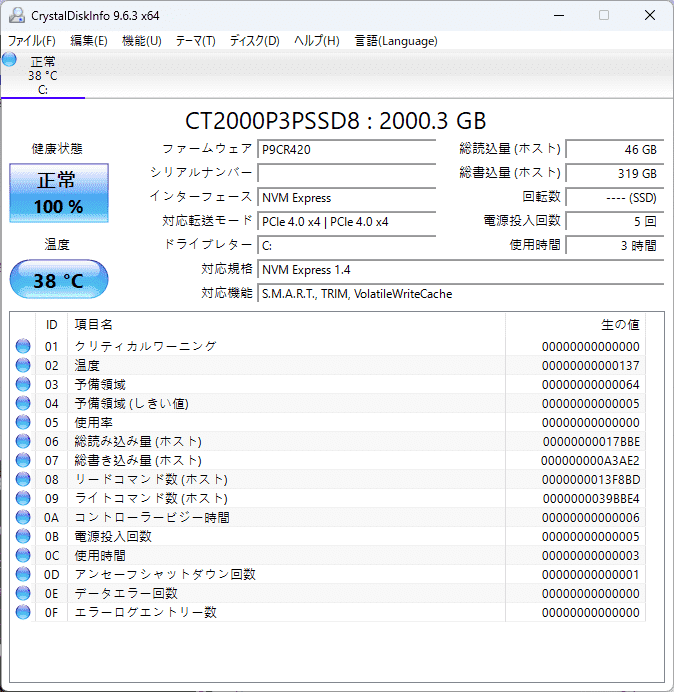Image resolution: width=674 pixels, height=692 pixels.
Task: Select the エラーログエントリー数 attribute name
Action: (x=146, y=612)
